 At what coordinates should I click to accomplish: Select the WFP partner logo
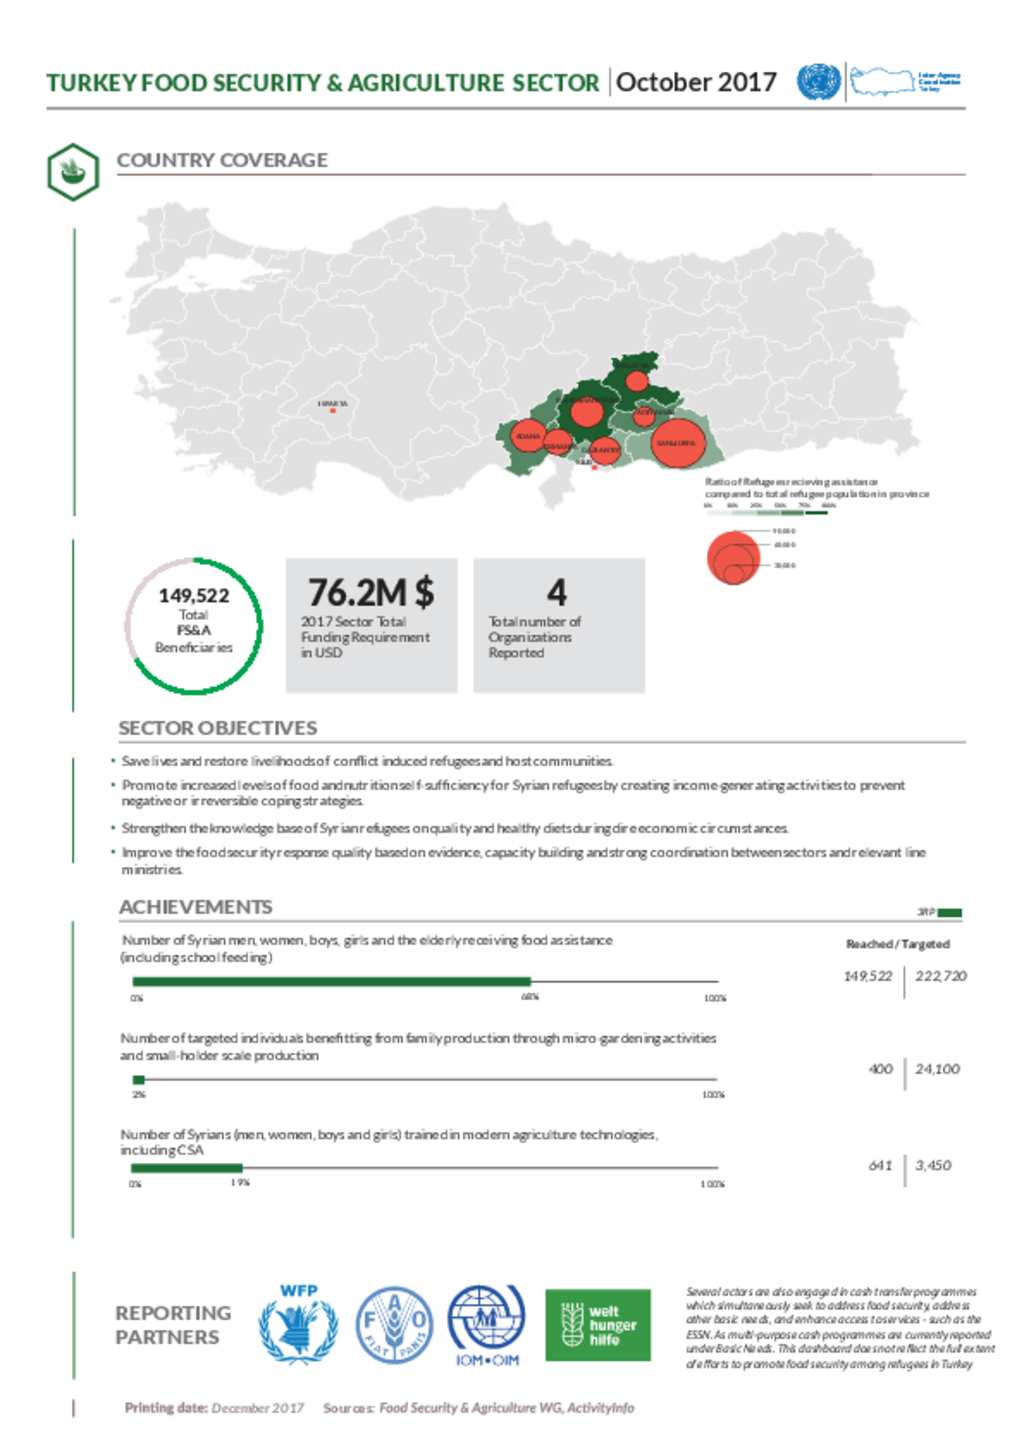click(x=298, y=1323)
